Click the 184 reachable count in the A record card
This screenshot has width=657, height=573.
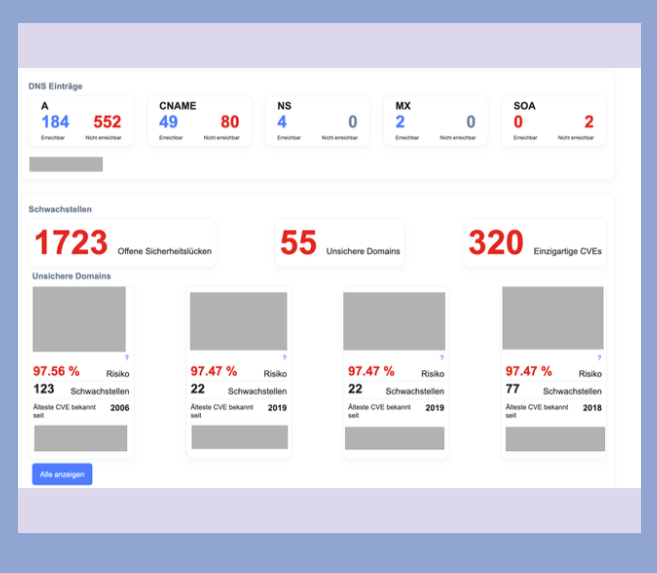click(55, 122)
